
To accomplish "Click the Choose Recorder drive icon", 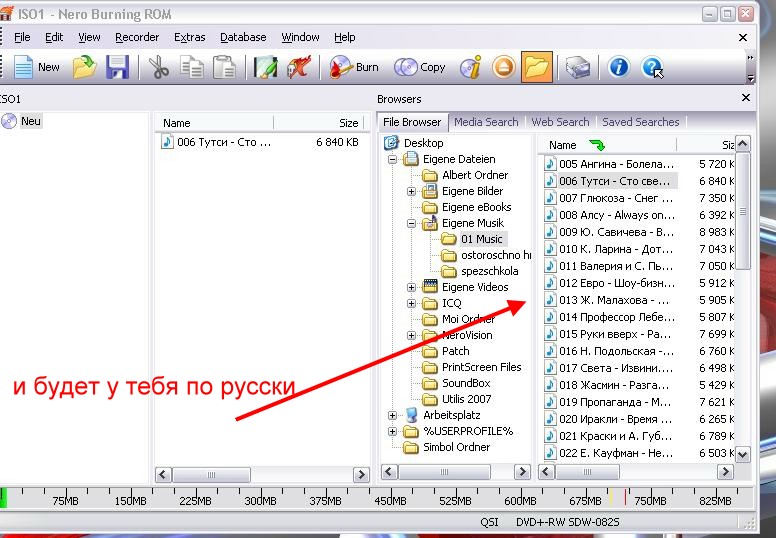I will click(x=577, y=67).
